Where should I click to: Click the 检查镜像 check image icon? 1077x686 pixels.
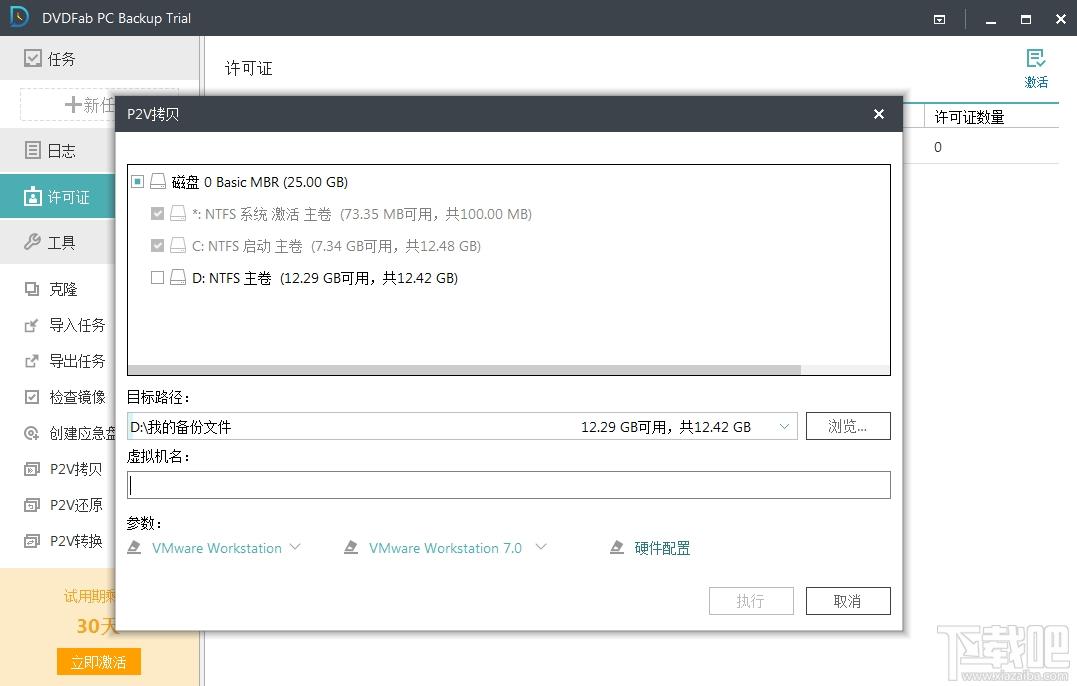pos(32,397)
